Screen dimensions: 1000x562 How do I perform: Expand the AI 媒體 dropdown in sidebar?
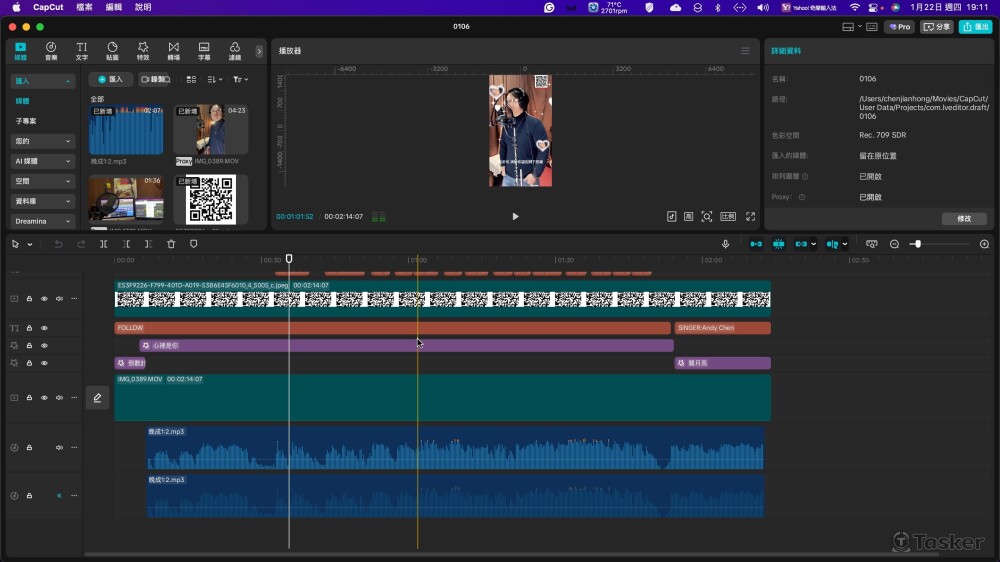click(x=43, y=161)
